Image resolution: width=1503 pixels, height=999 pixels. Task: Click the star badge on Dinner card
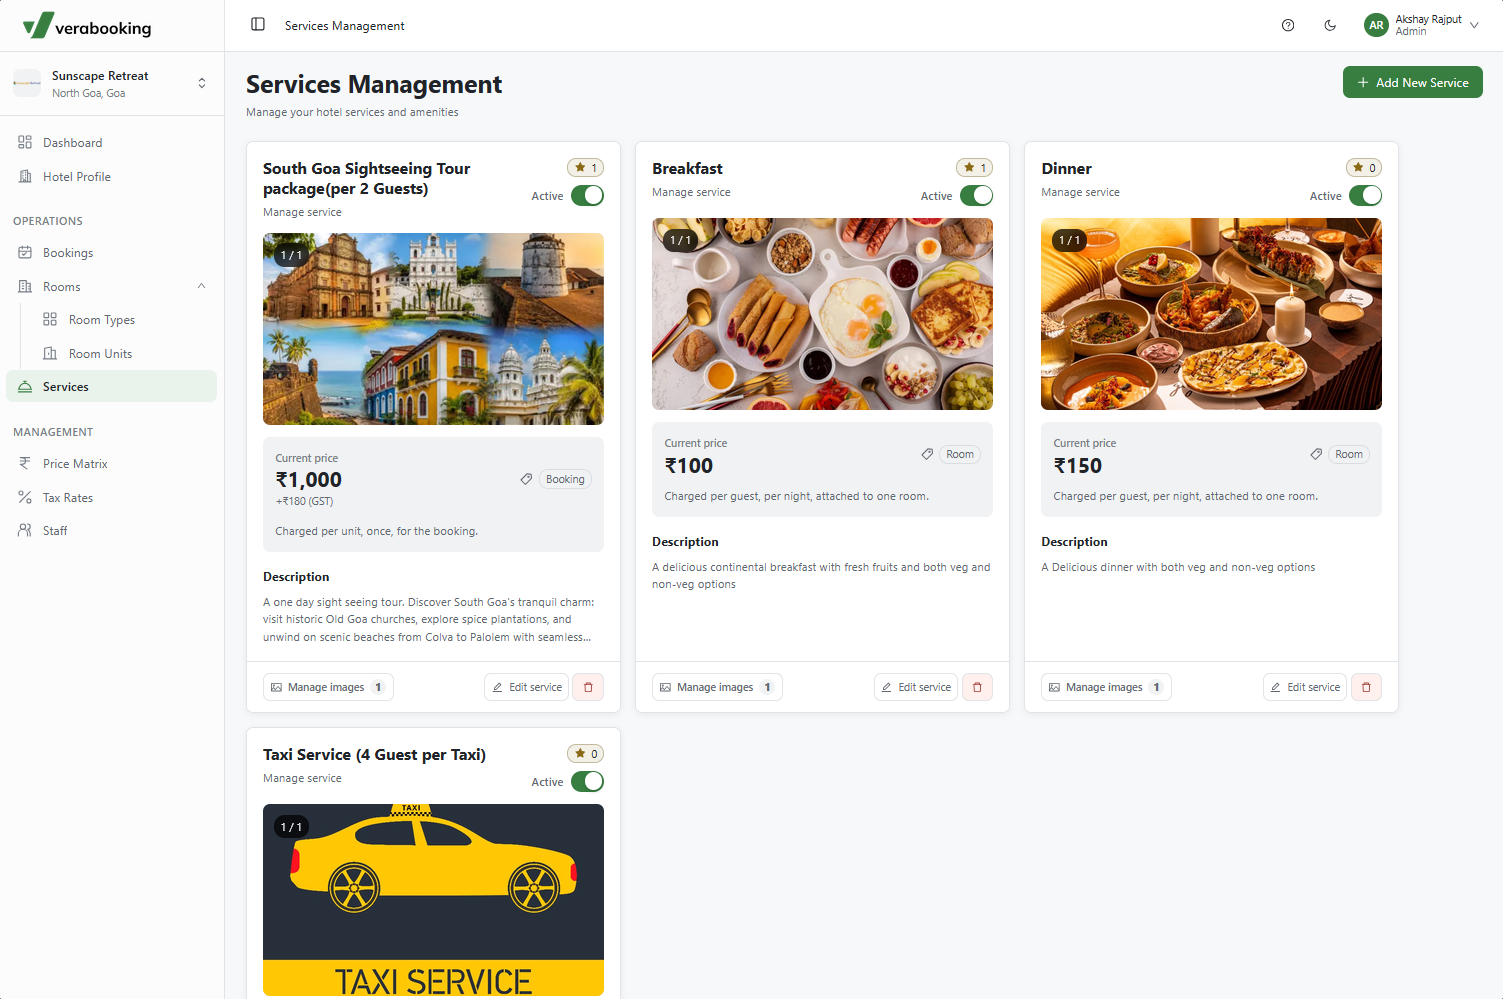click(1364, 168)
